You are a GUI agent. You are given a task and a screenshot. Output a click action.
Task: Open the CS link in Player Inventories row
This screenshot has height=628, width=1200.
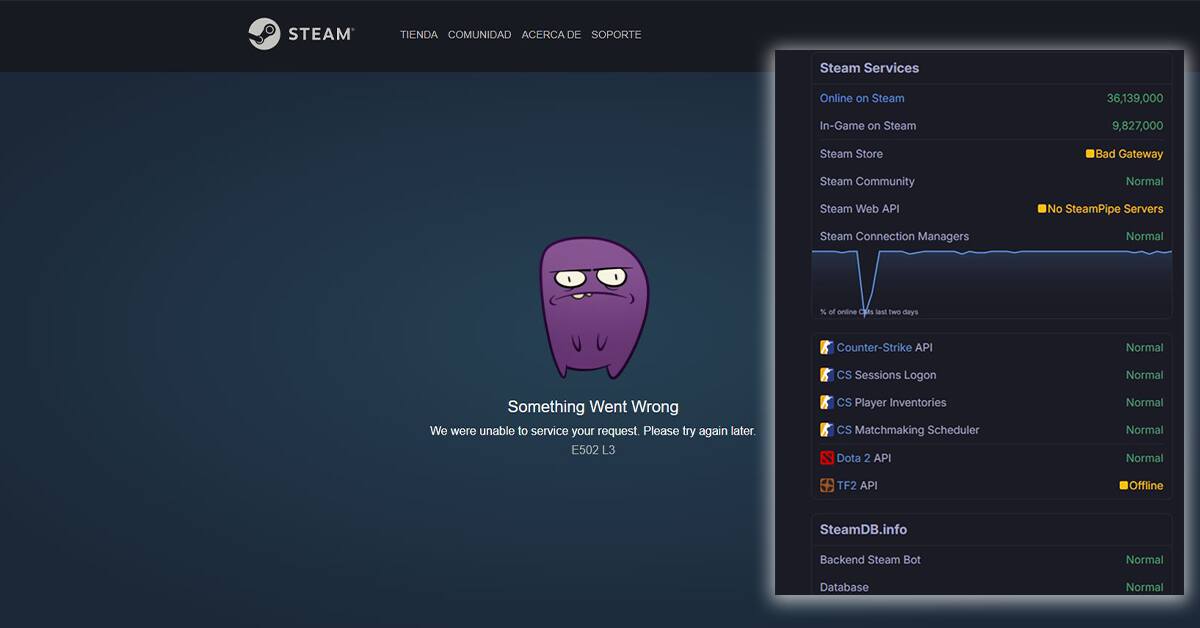pos(844,403)
